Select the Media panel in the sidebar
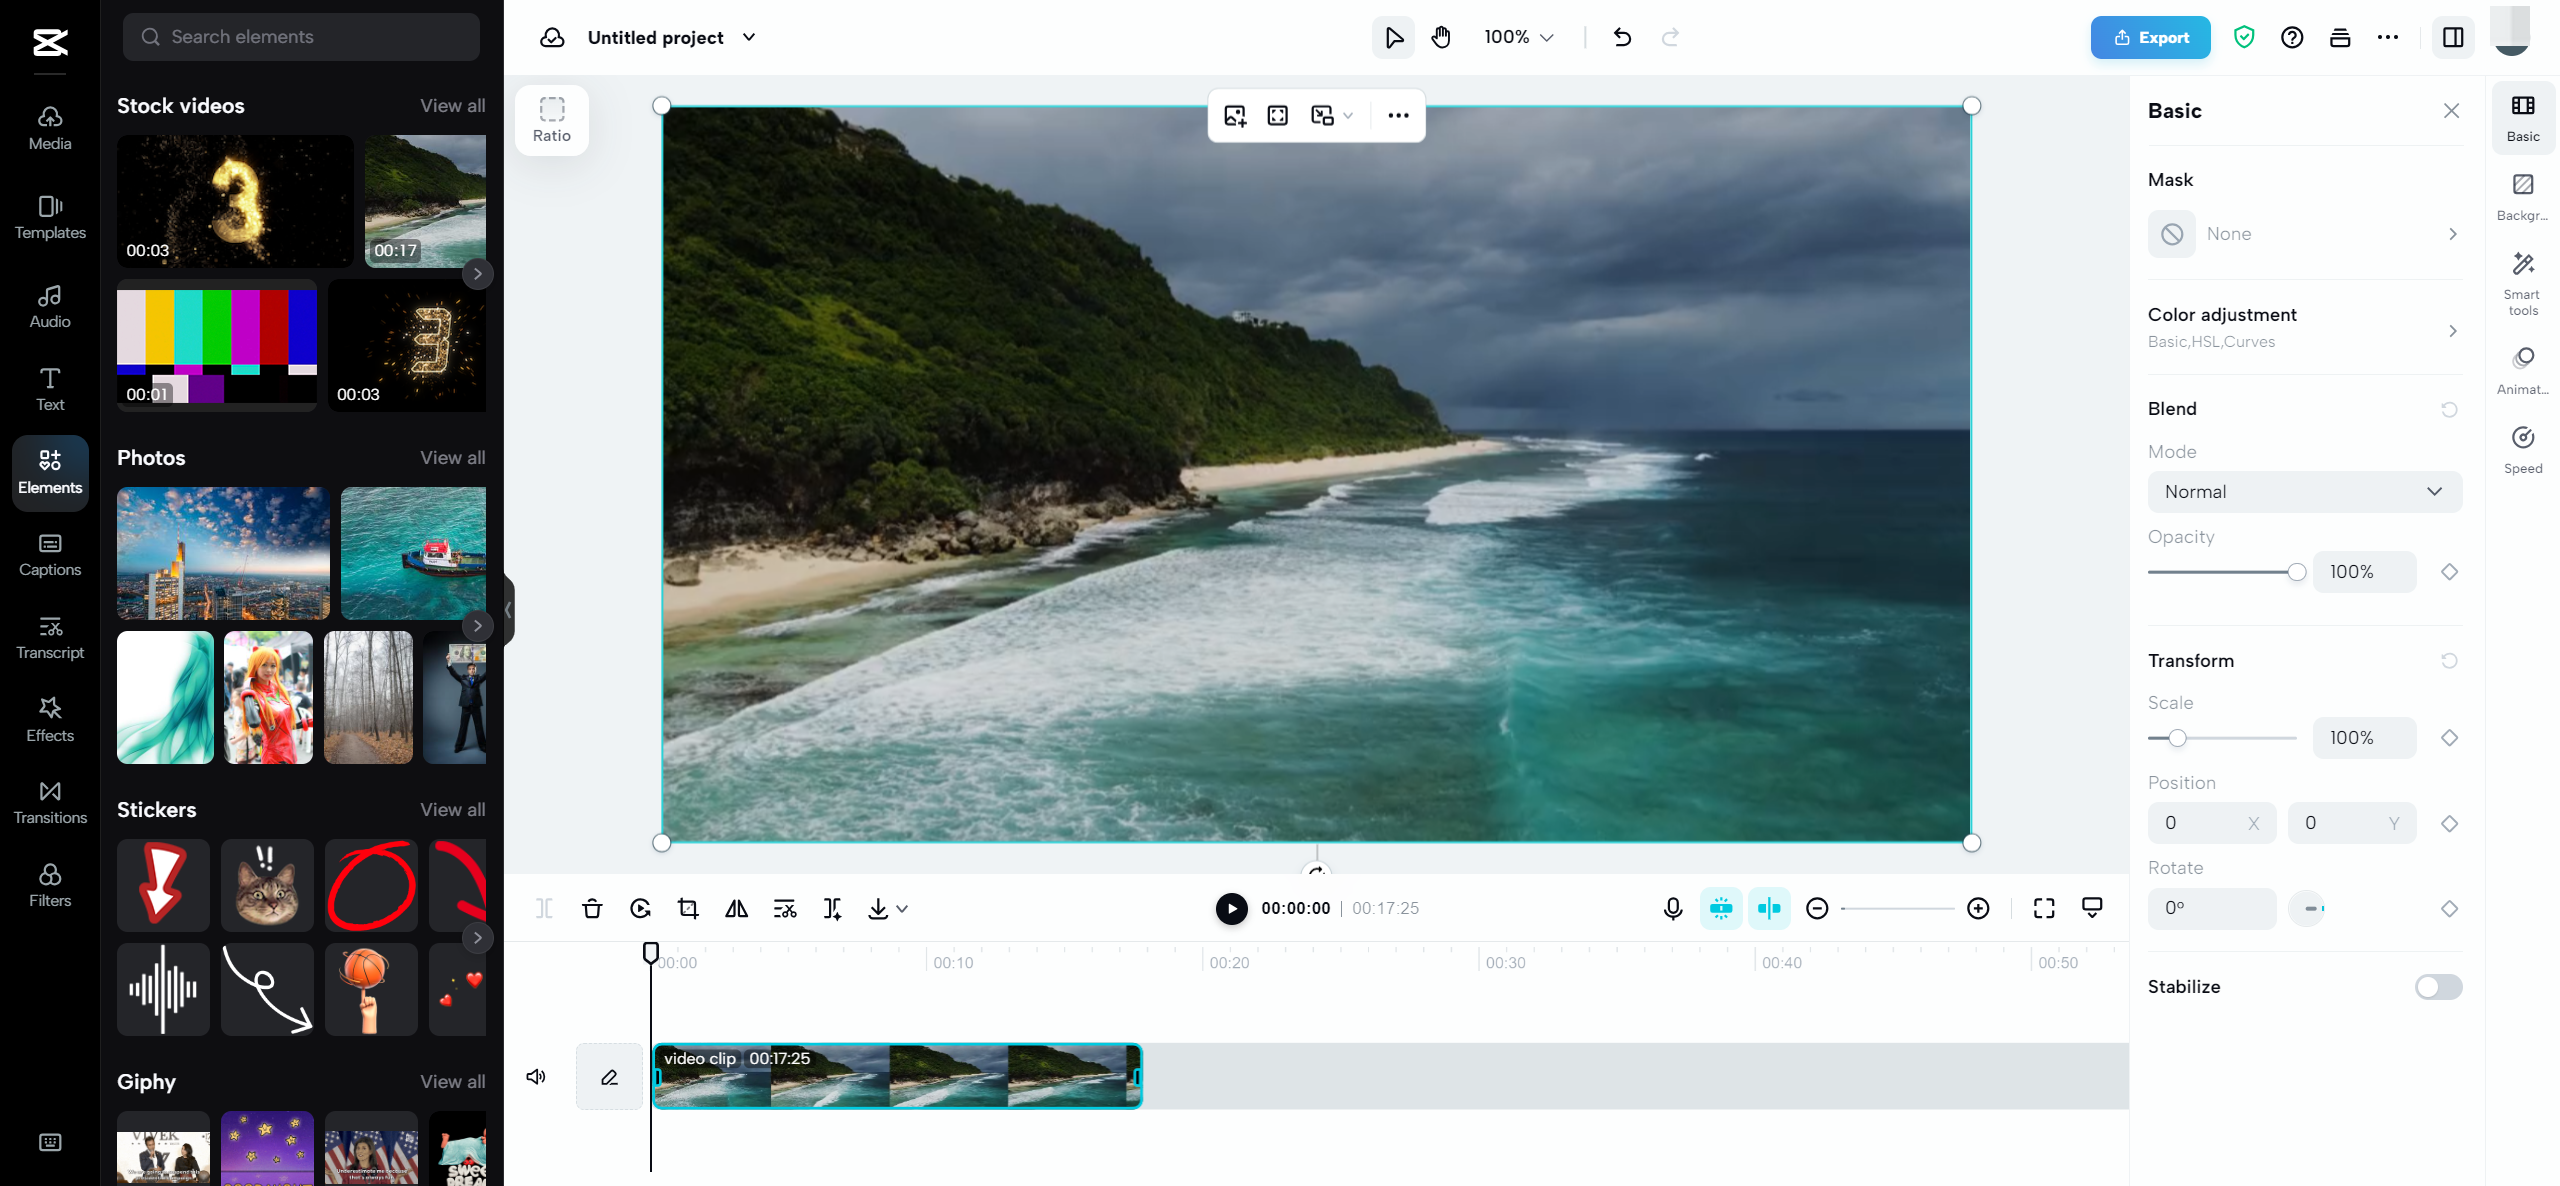Screen dimensions: 2560x1186 (x=49, y=127)
